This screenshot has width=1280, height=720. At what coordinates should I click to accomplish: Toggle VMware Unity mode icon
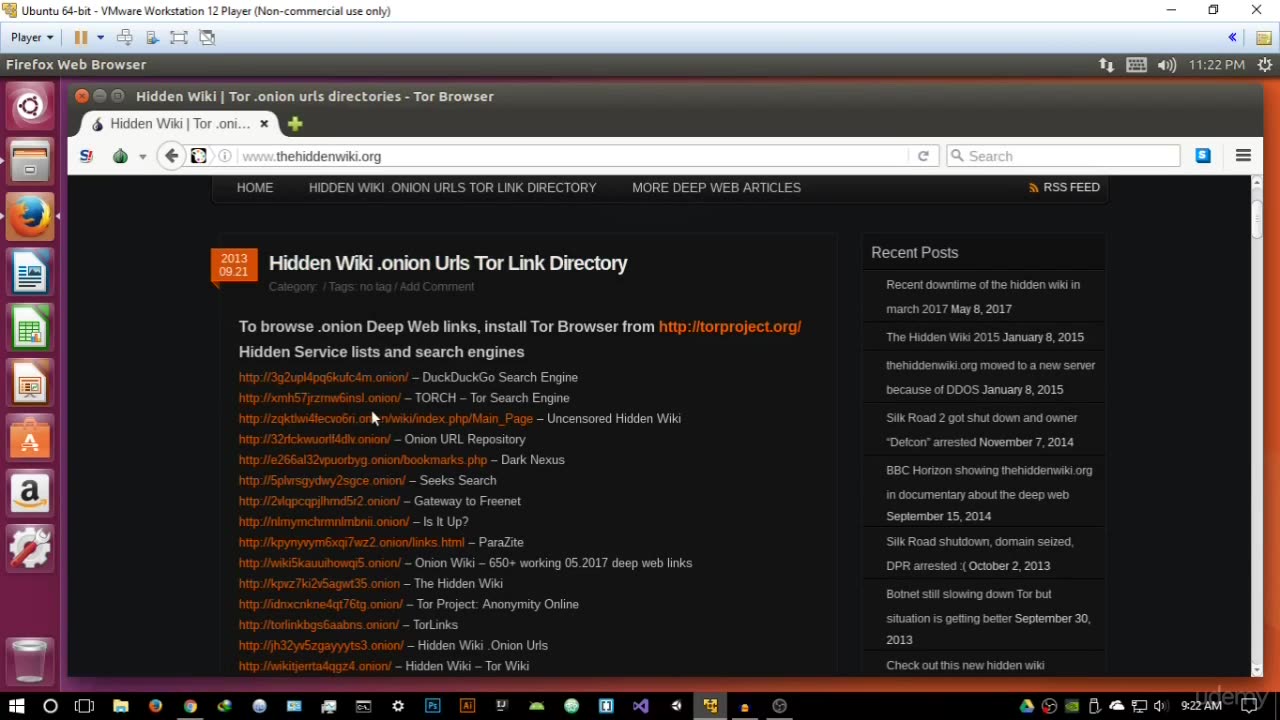point(207,37)
